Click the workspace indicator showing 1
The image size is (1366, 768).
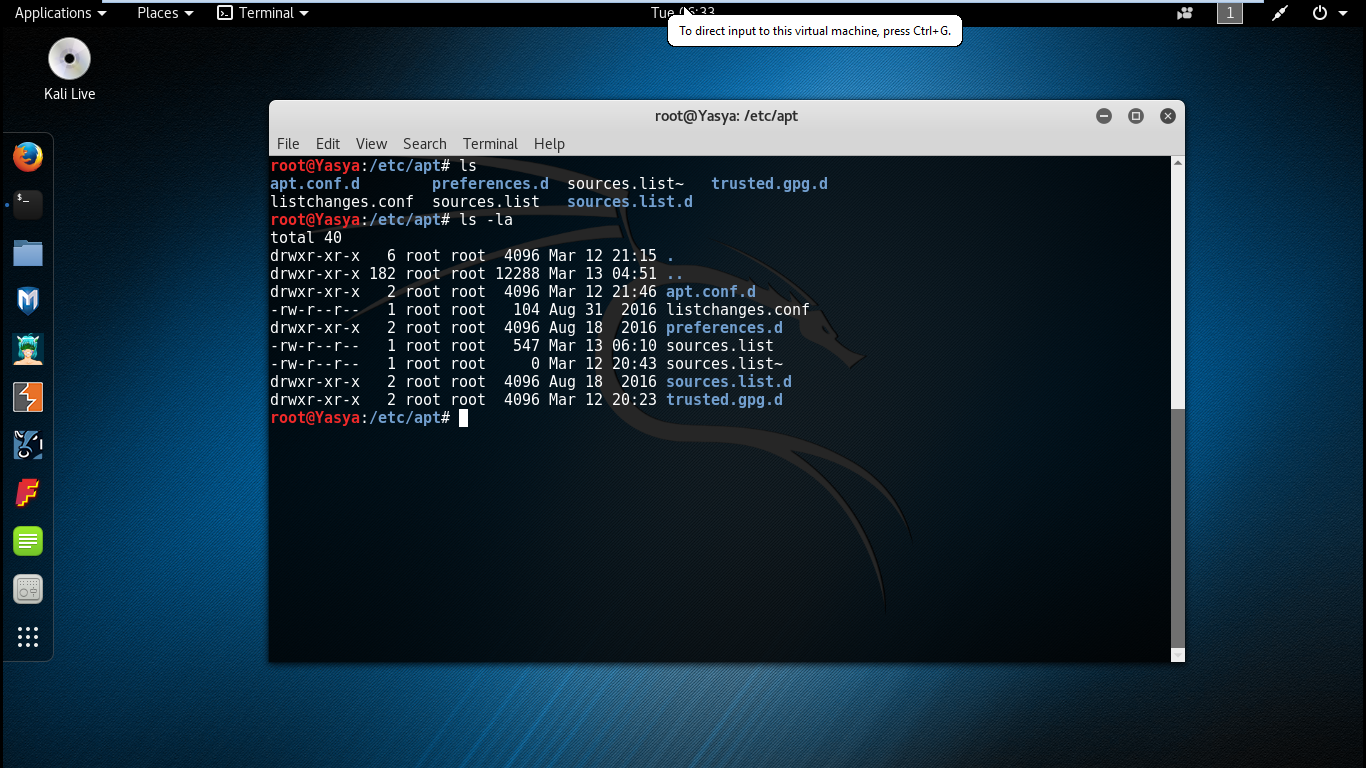point(1230,13)
